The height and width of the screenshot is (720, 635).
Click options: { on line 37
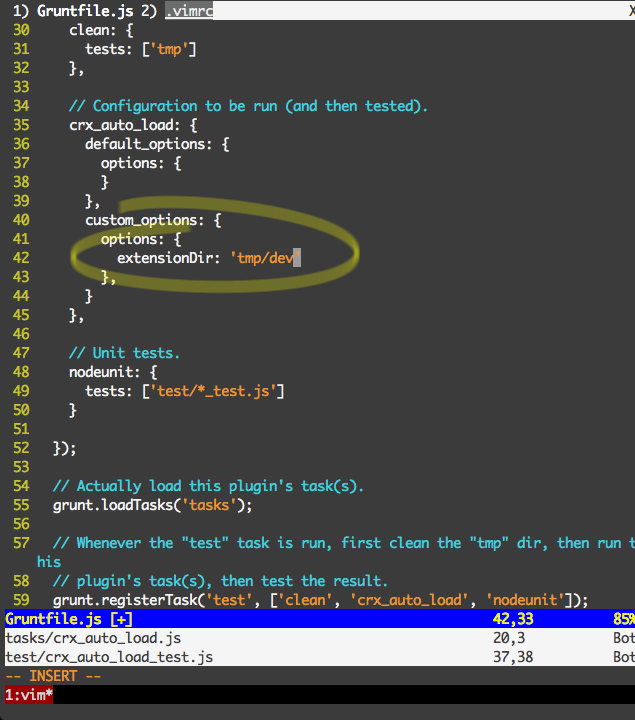(x=141, y=163)
